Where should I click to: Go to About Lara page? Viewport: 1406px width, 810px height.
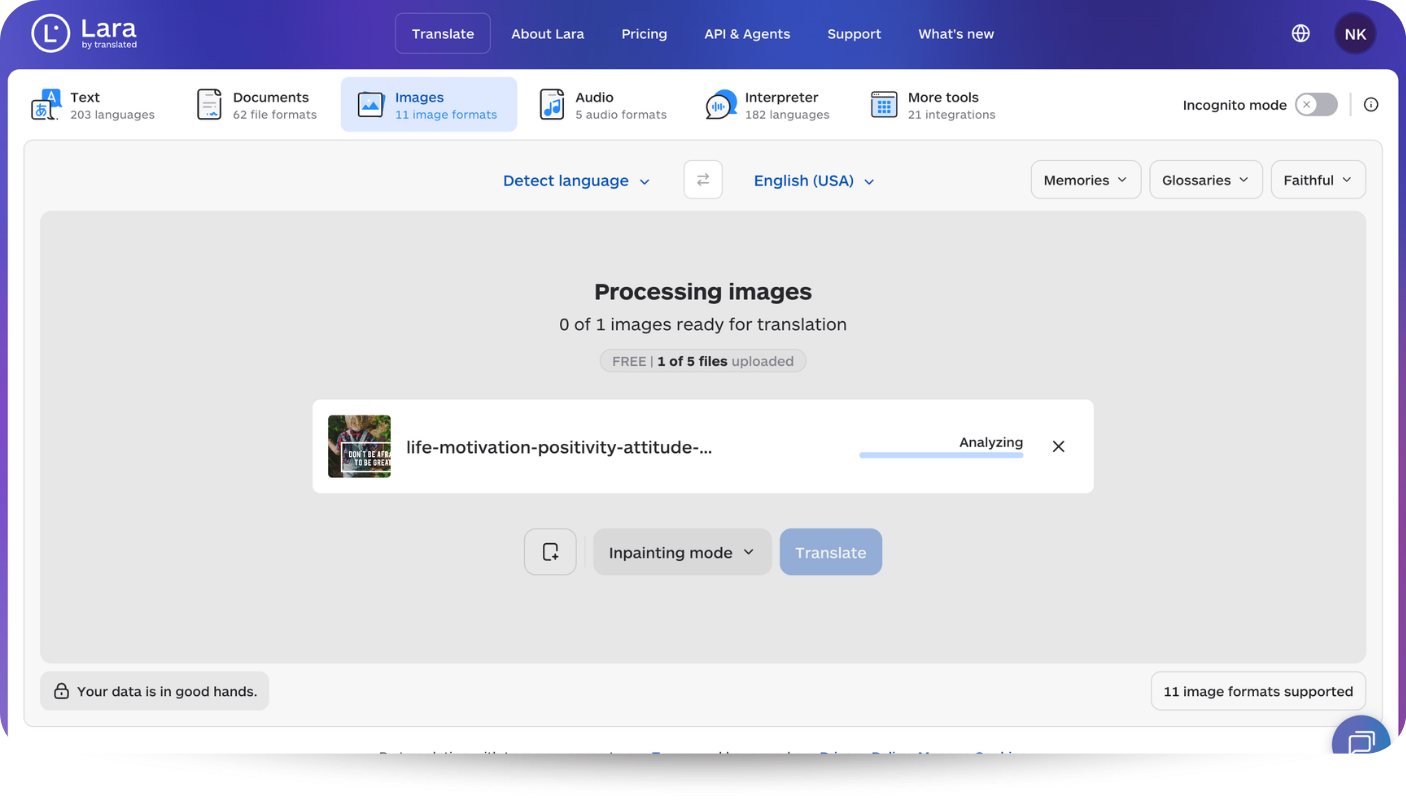(548, 34)
